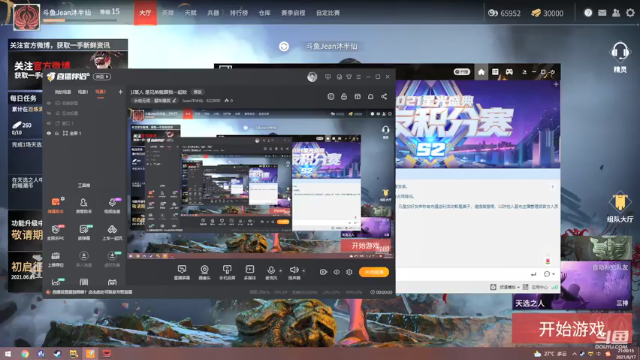Viewport: 640px width, 360px height.
Task: Add a 手机投屏 phone cast source
Action: (227, 272)
